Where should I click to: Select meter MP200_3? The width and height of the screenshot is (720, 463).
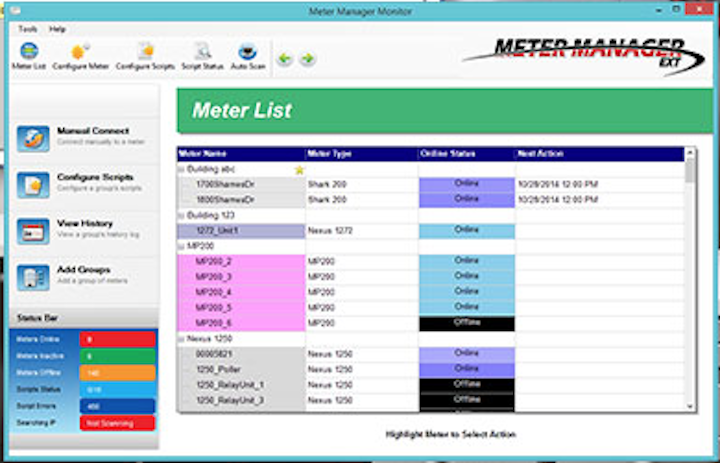241,277
